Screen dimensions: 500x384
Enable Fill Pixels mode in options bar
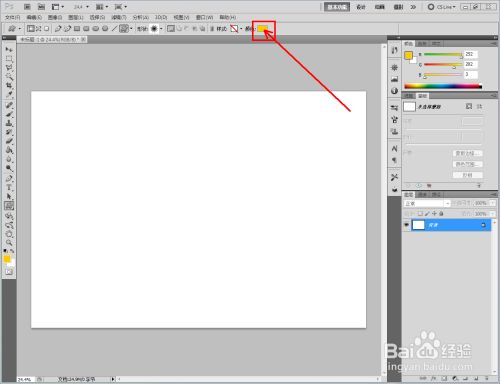coord(47,29)
